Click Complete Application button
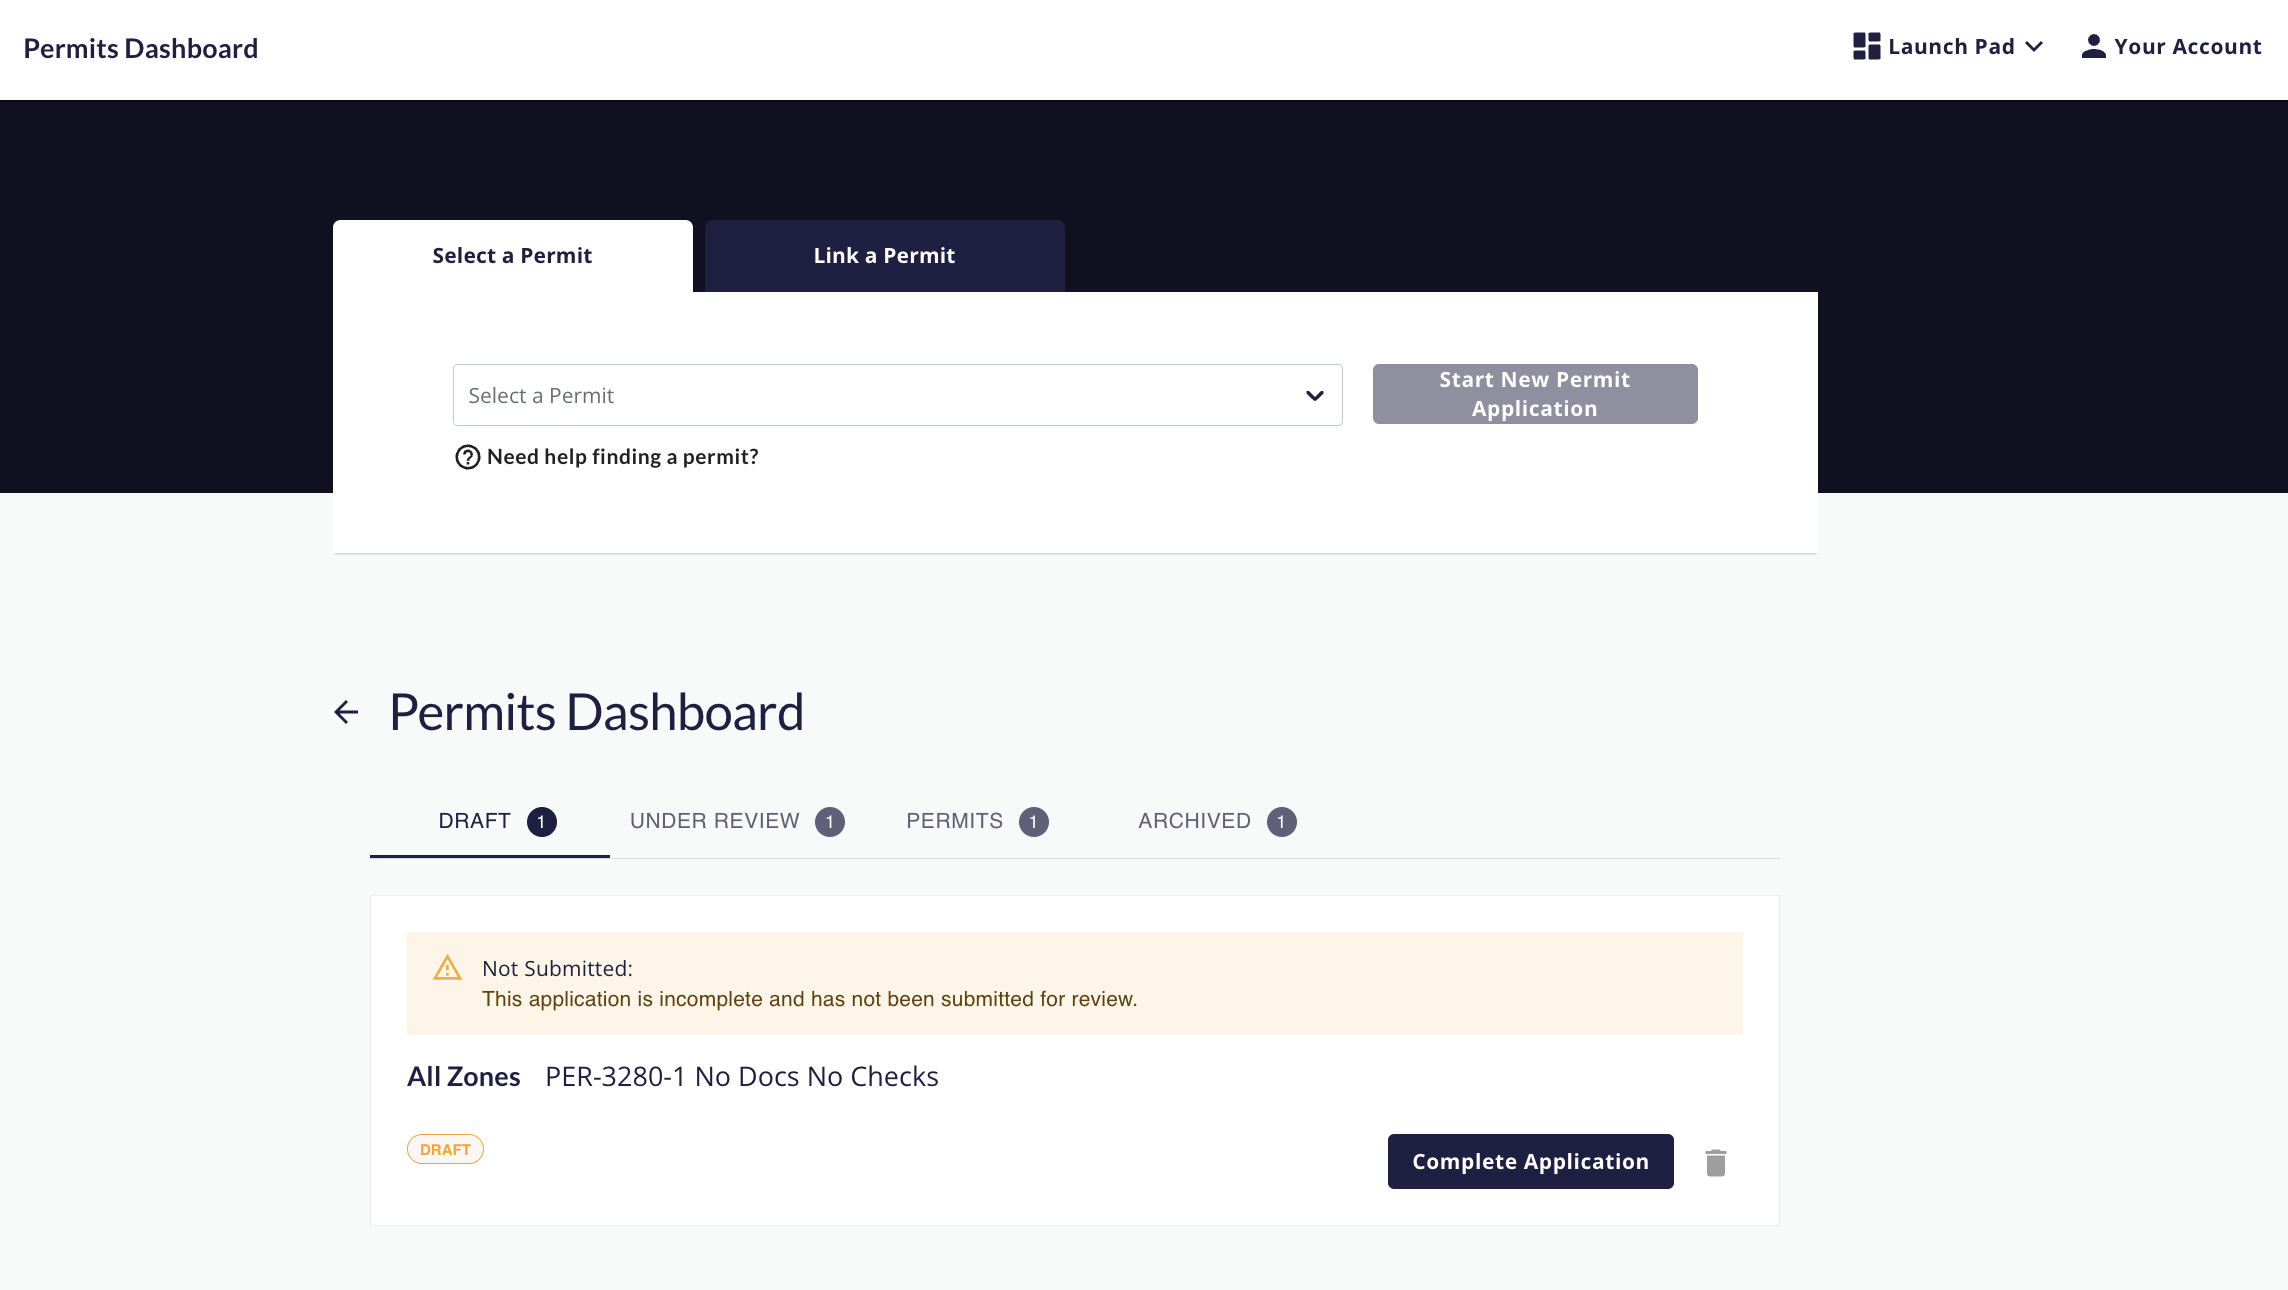2288x1290 pixels. (x=1530, y=1161)
